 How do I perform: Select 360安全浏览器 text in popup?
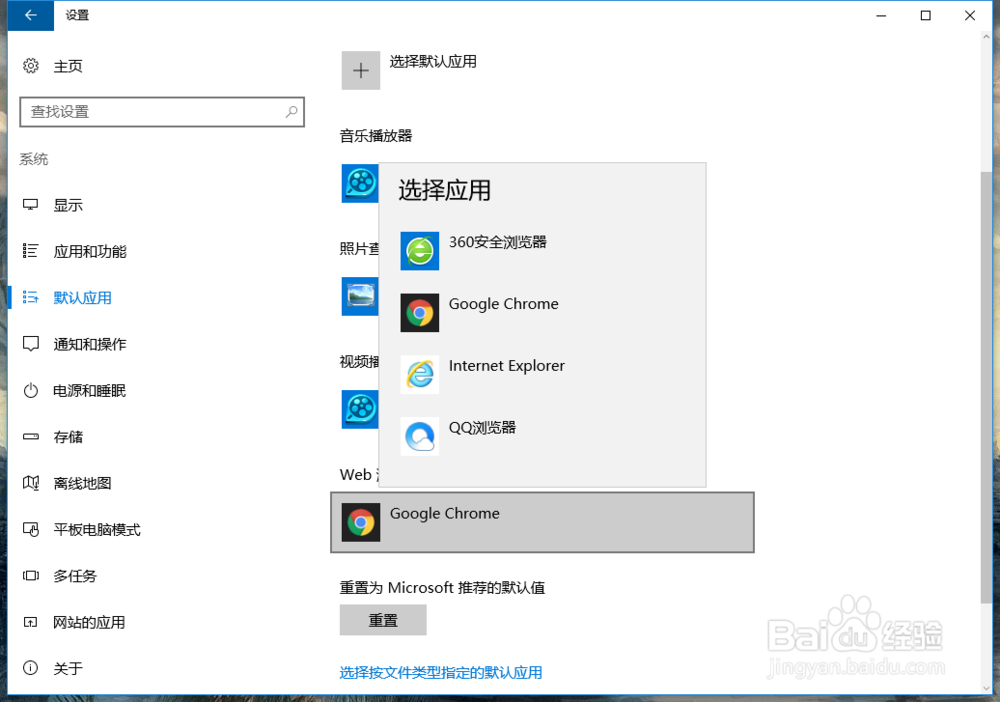tap(498, 242)
